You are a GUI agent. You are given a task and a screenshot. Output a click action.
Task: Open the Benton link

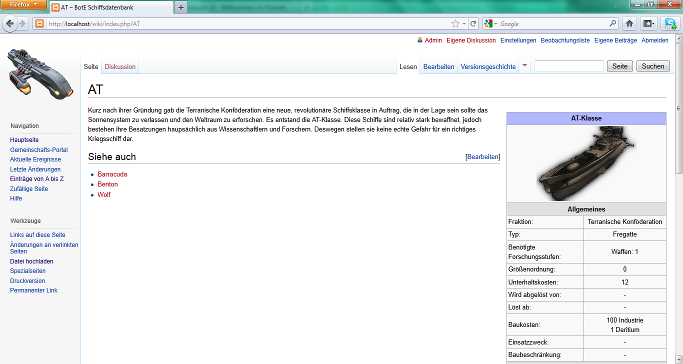click(x=108, y=184)
